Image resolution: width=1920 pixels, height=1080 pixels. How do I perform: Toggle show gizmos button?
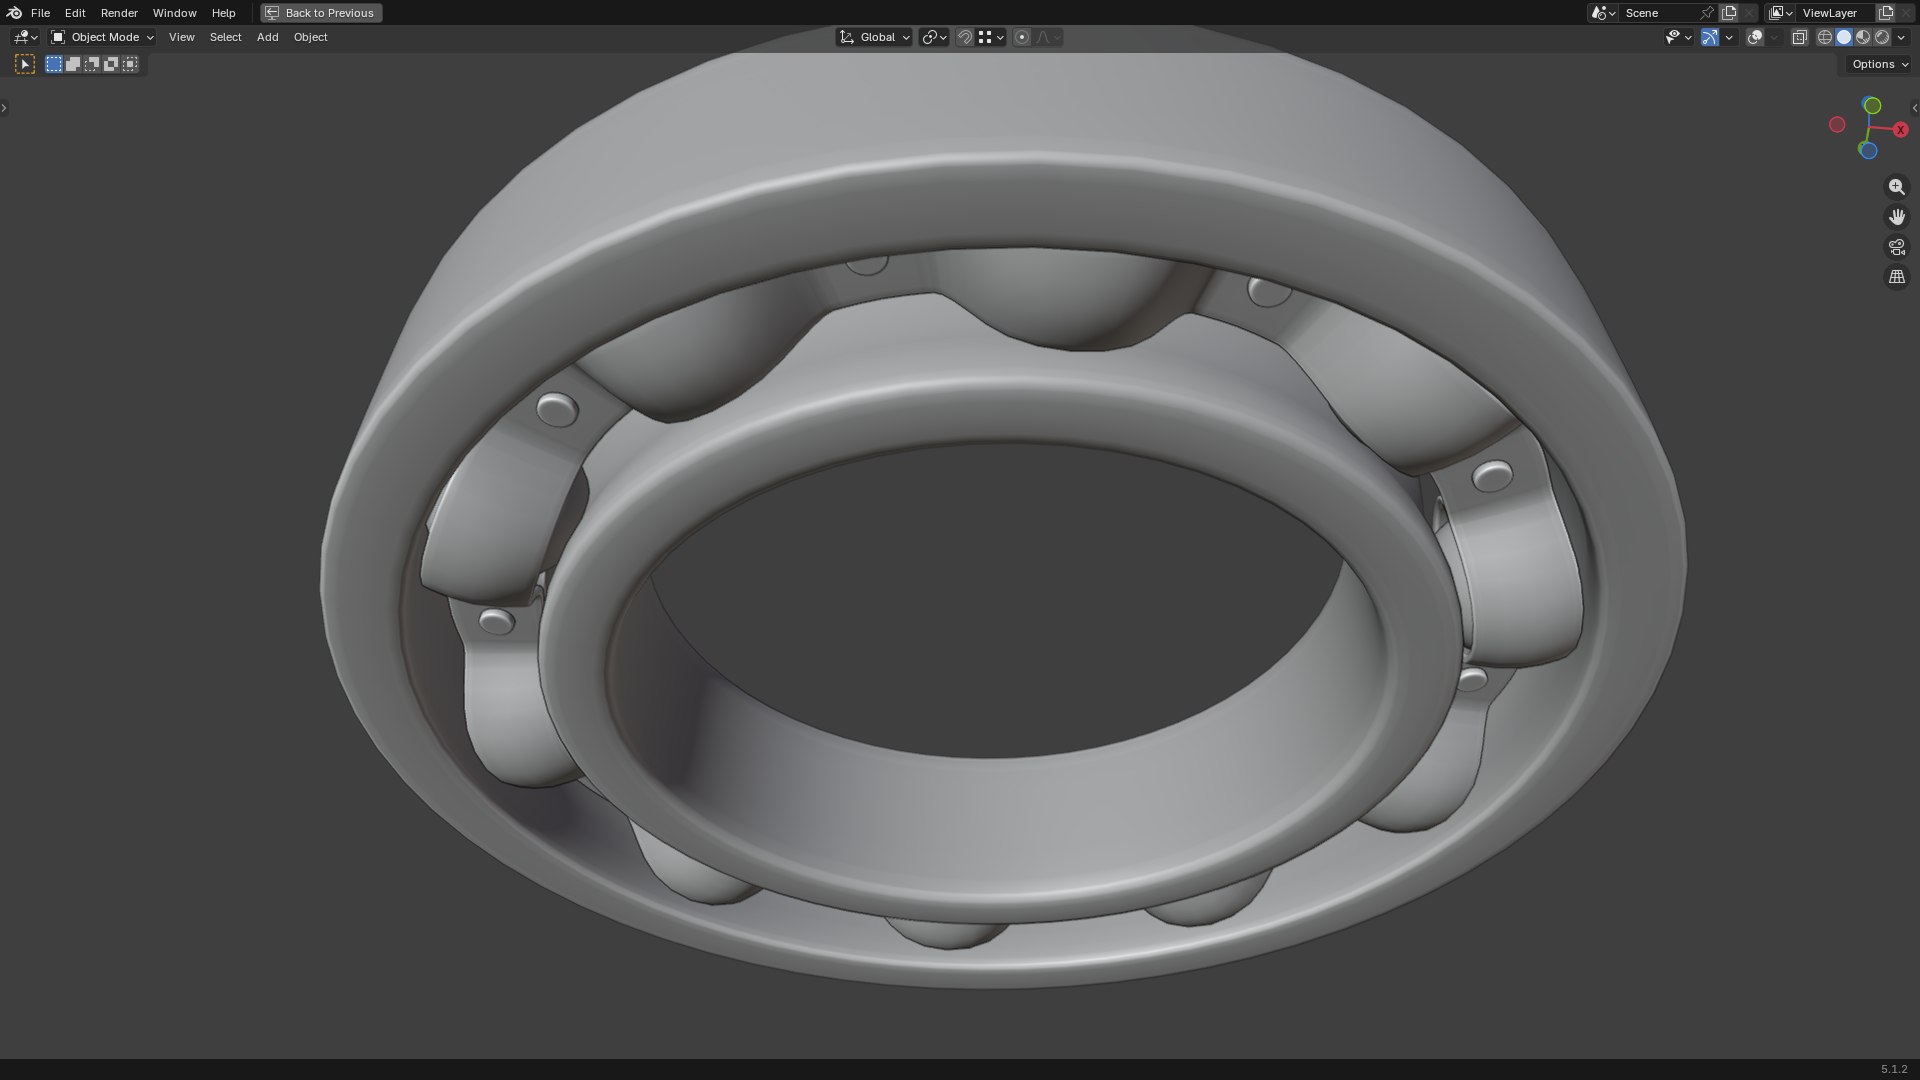(1710, 37)
